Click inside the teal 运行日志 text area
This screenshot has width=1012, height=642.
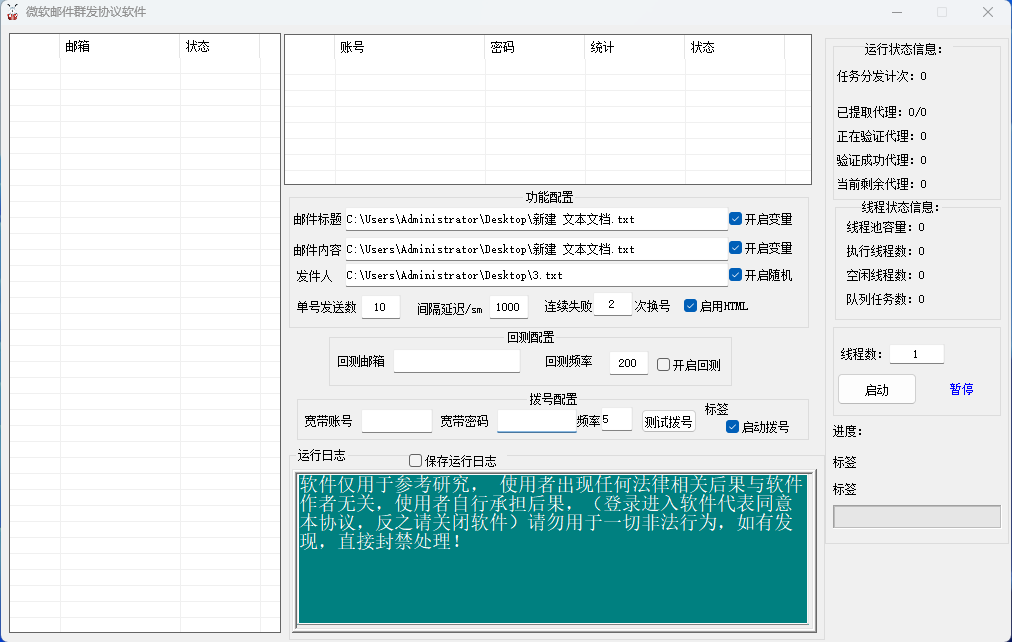552,580
